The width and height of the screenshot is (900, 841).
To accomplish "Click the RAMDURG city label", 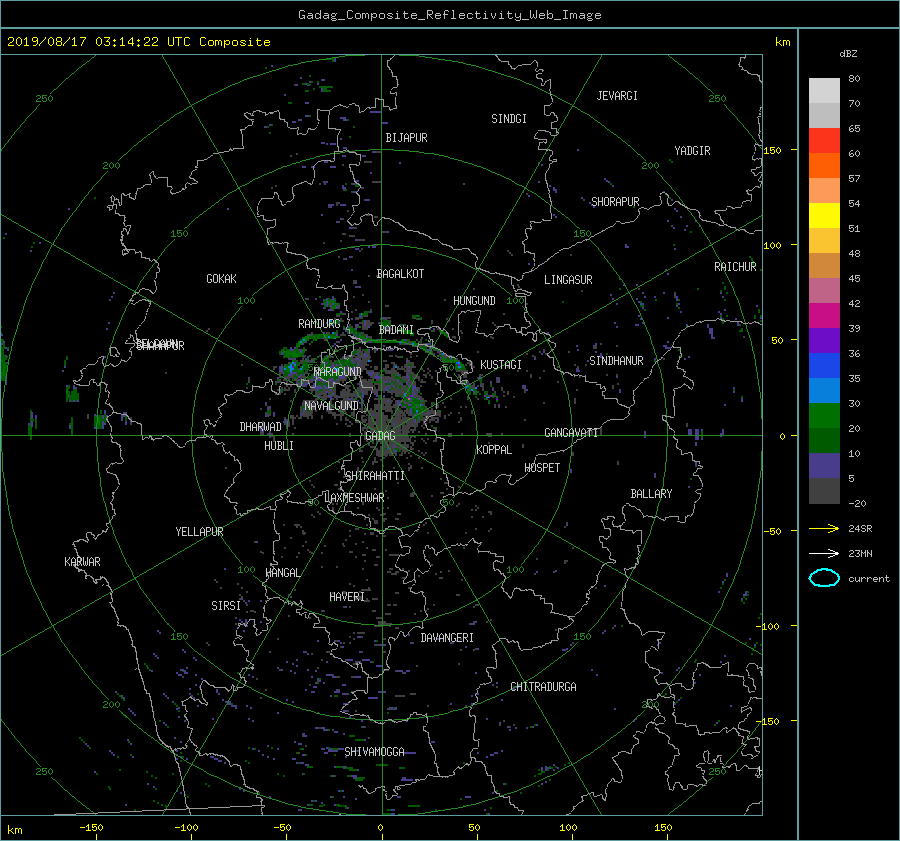I will 319,324.
